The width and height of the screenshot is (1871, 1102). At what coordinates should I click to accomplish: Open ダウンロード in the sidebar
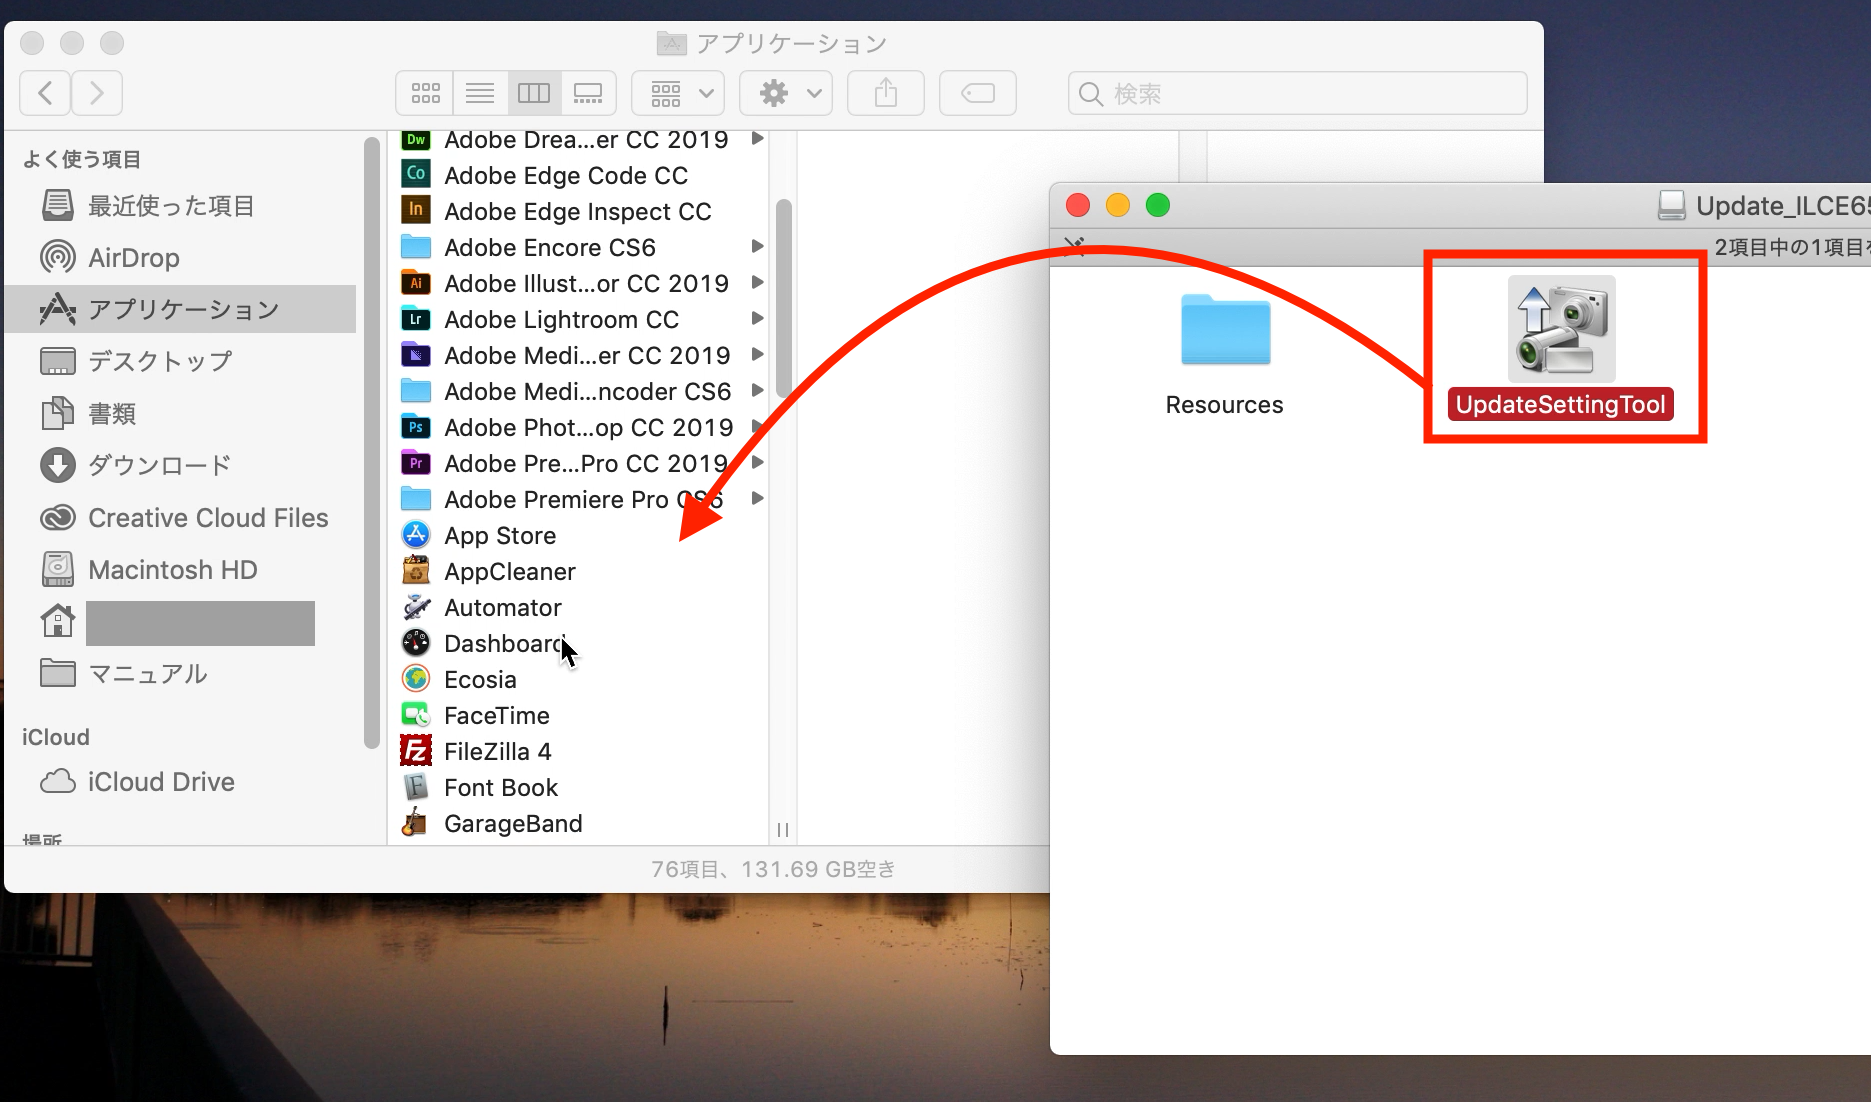click(x=180, y=465)
